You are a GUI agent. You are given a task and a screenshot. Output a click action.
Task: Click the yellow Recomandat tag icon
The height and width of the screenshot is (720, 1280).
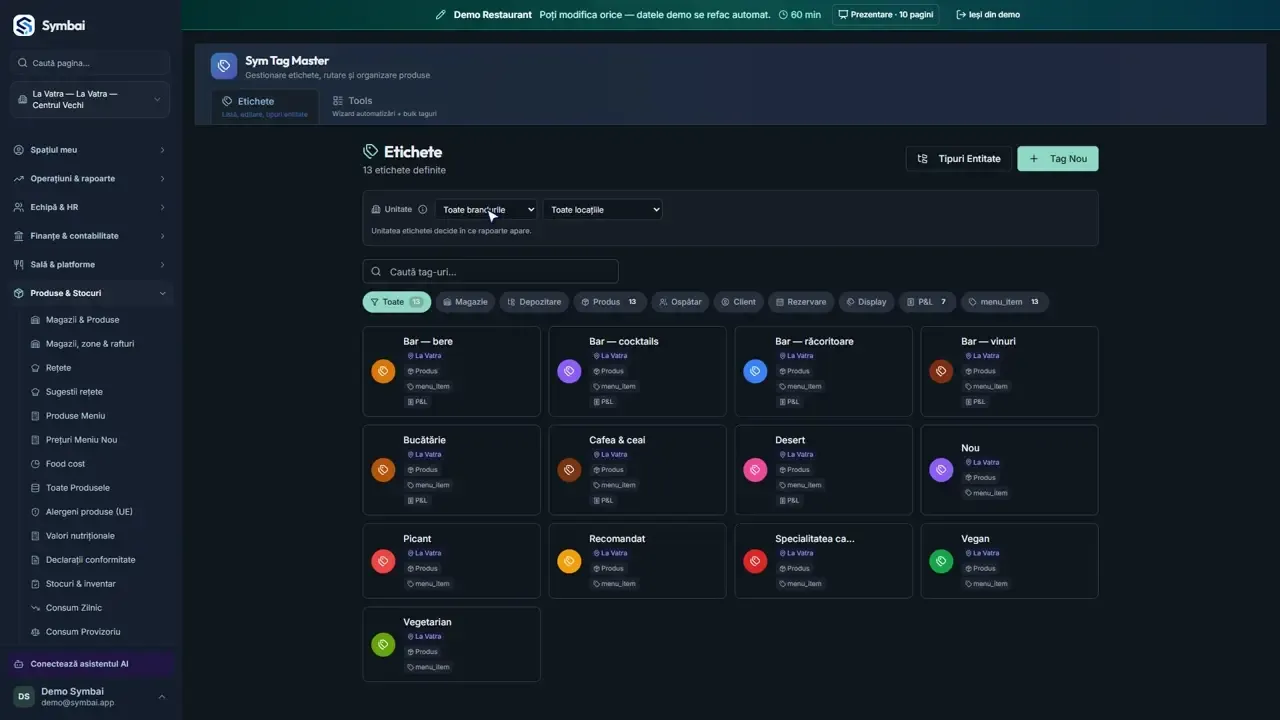point(569,561)
